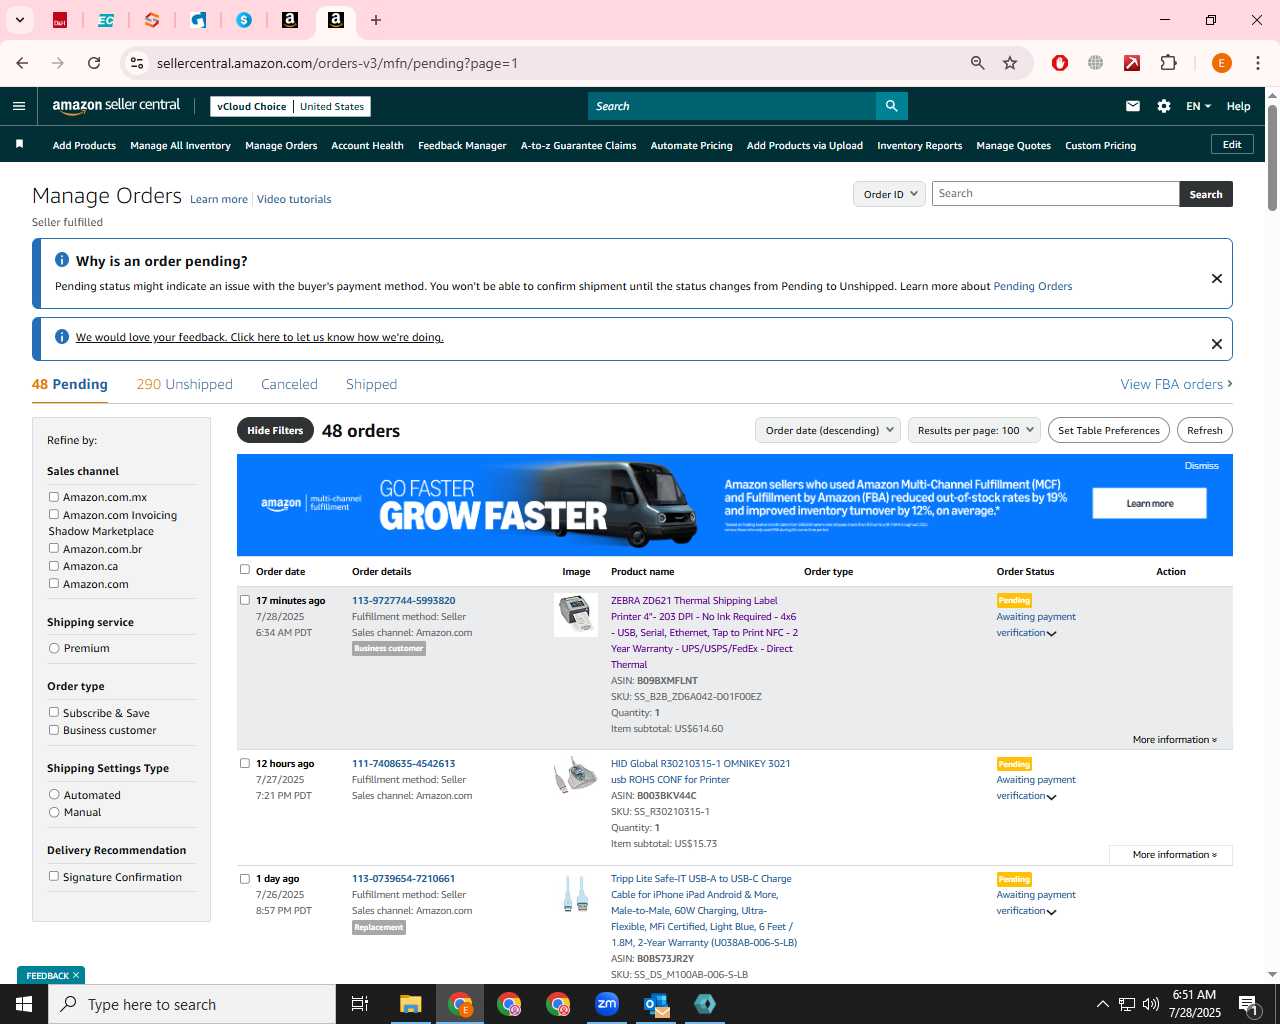Click the magnifier button beside header Search

[x=891, y=106]
